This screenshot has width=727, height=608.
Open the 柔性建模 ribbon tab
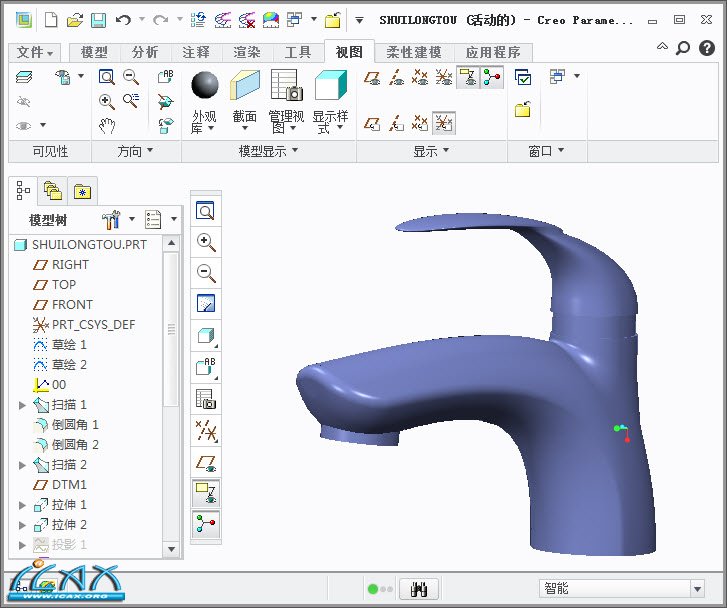point(412,52)
